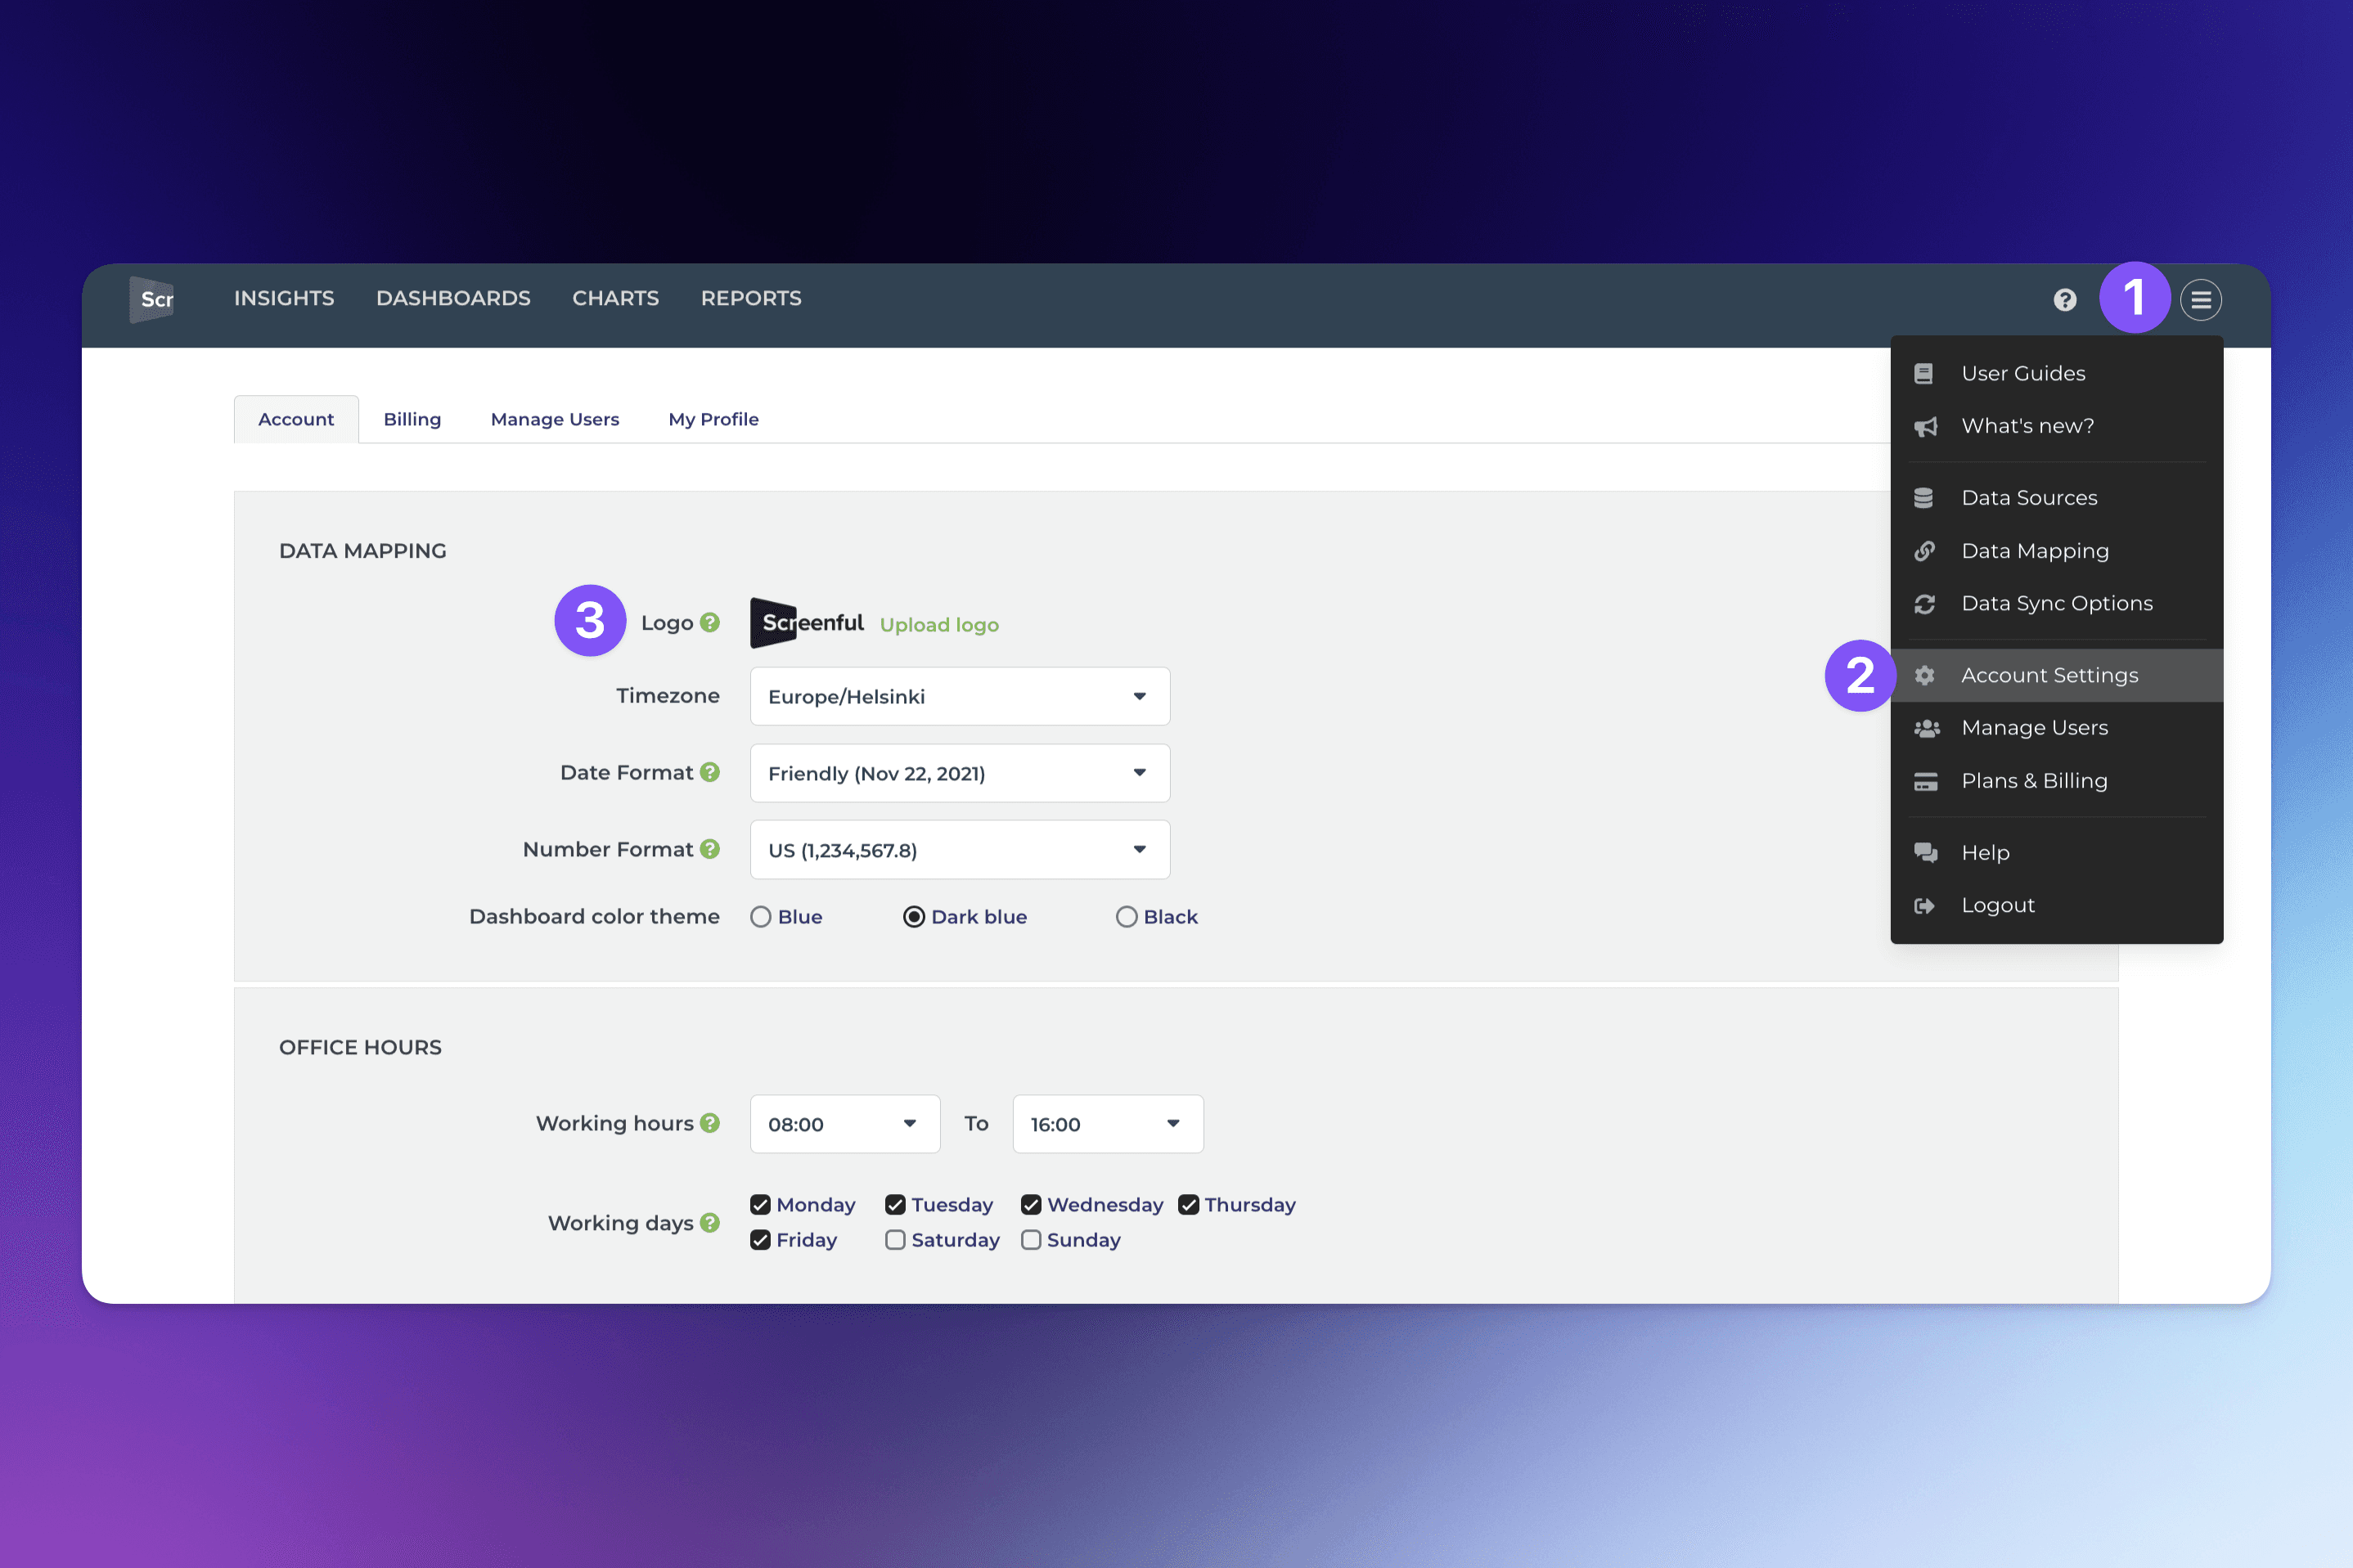The height and width of the screenshot is (1568, 2353).
Task: Switch to the Billing tab
Action: click(412, 419)
